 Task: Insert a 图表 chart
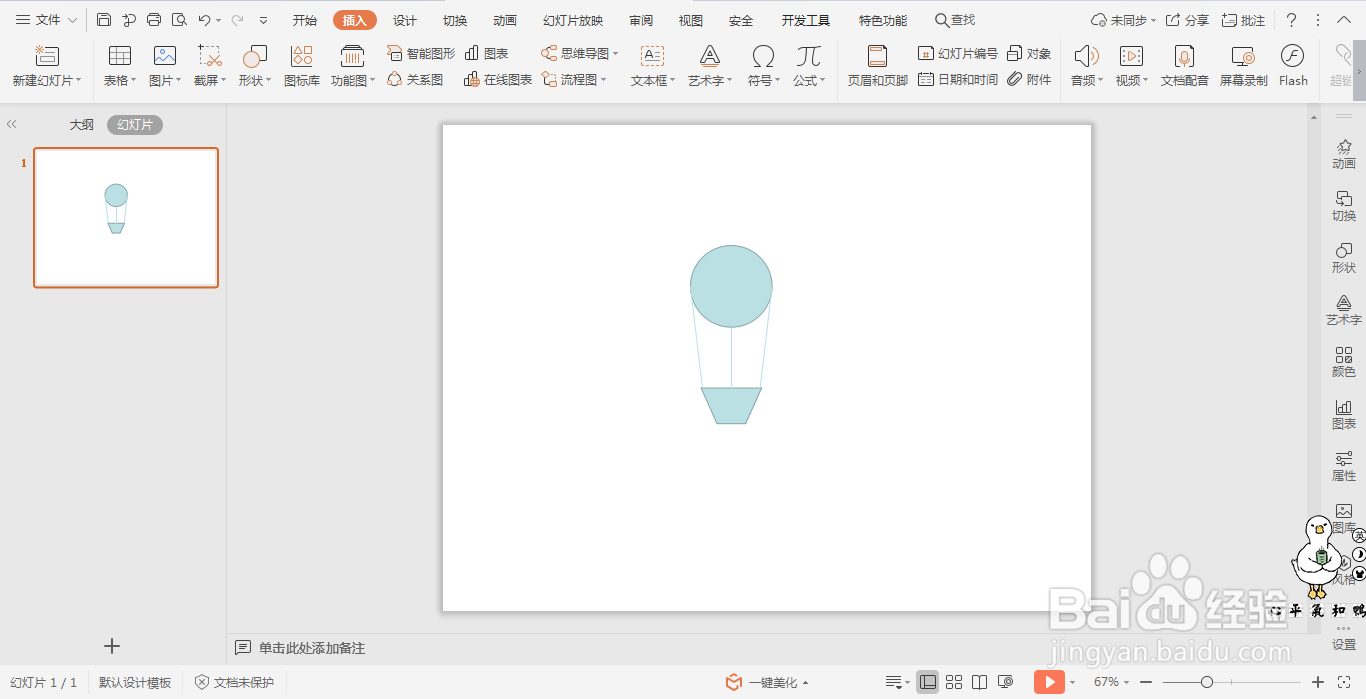[x=487, y=53]
